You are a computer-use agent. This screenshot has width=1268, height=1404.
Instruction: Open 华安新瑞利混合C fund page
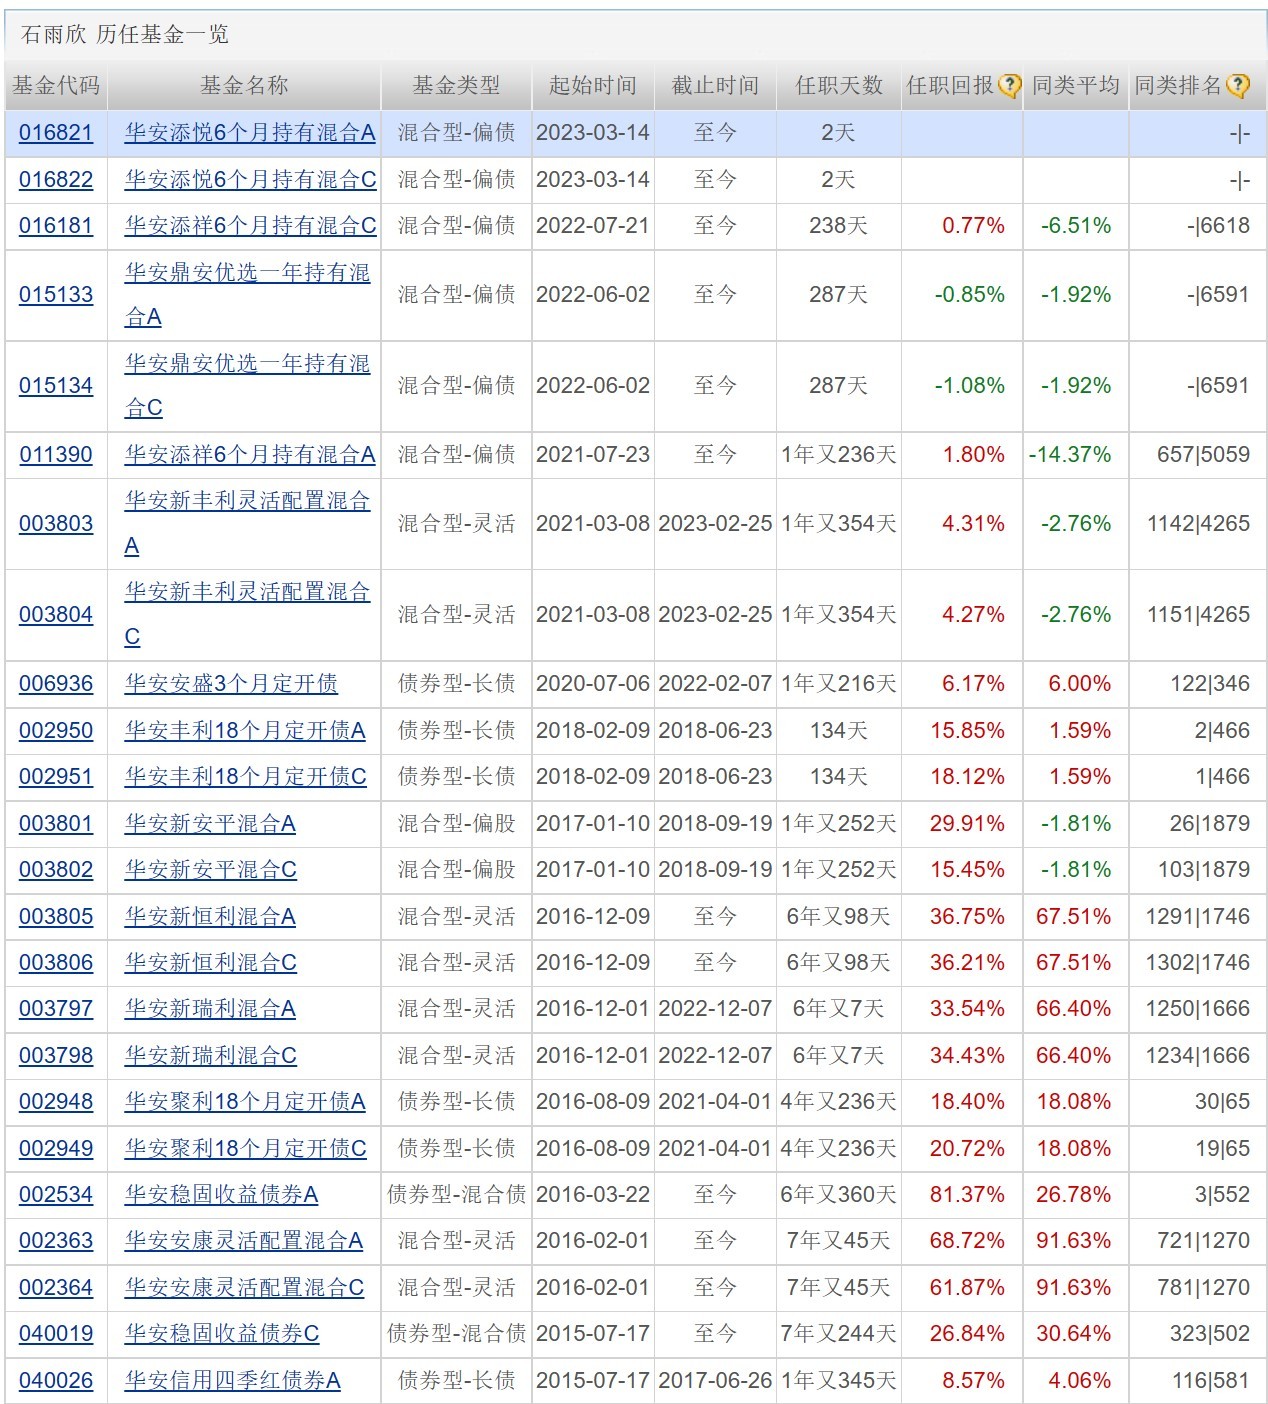pyautogui.click(x=211, y=1056)
